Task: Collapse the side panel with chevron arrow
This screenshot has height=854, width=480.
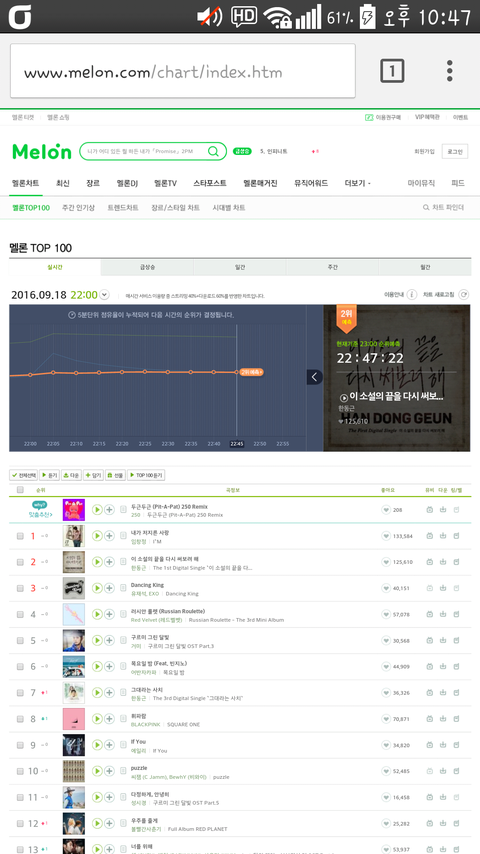Action: click(x=314, y=377)
